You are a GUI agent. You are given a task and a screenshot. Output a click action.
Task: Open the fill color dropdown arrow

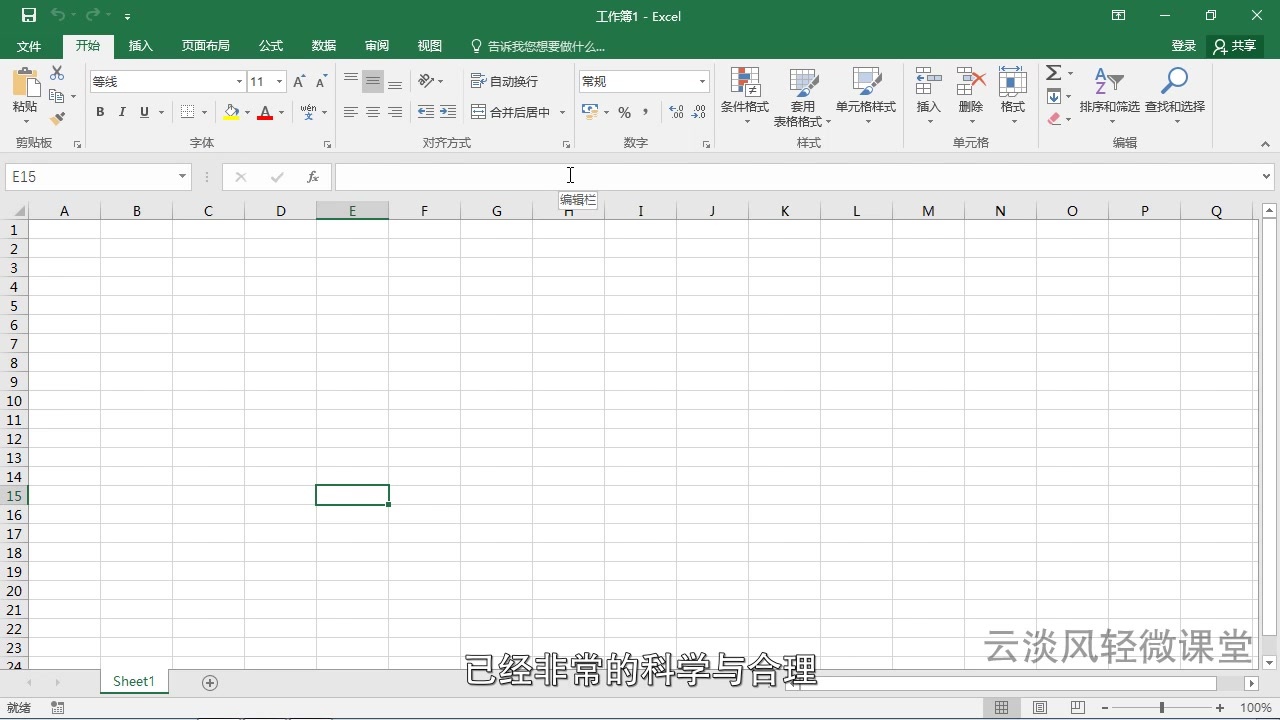point(247,112)
